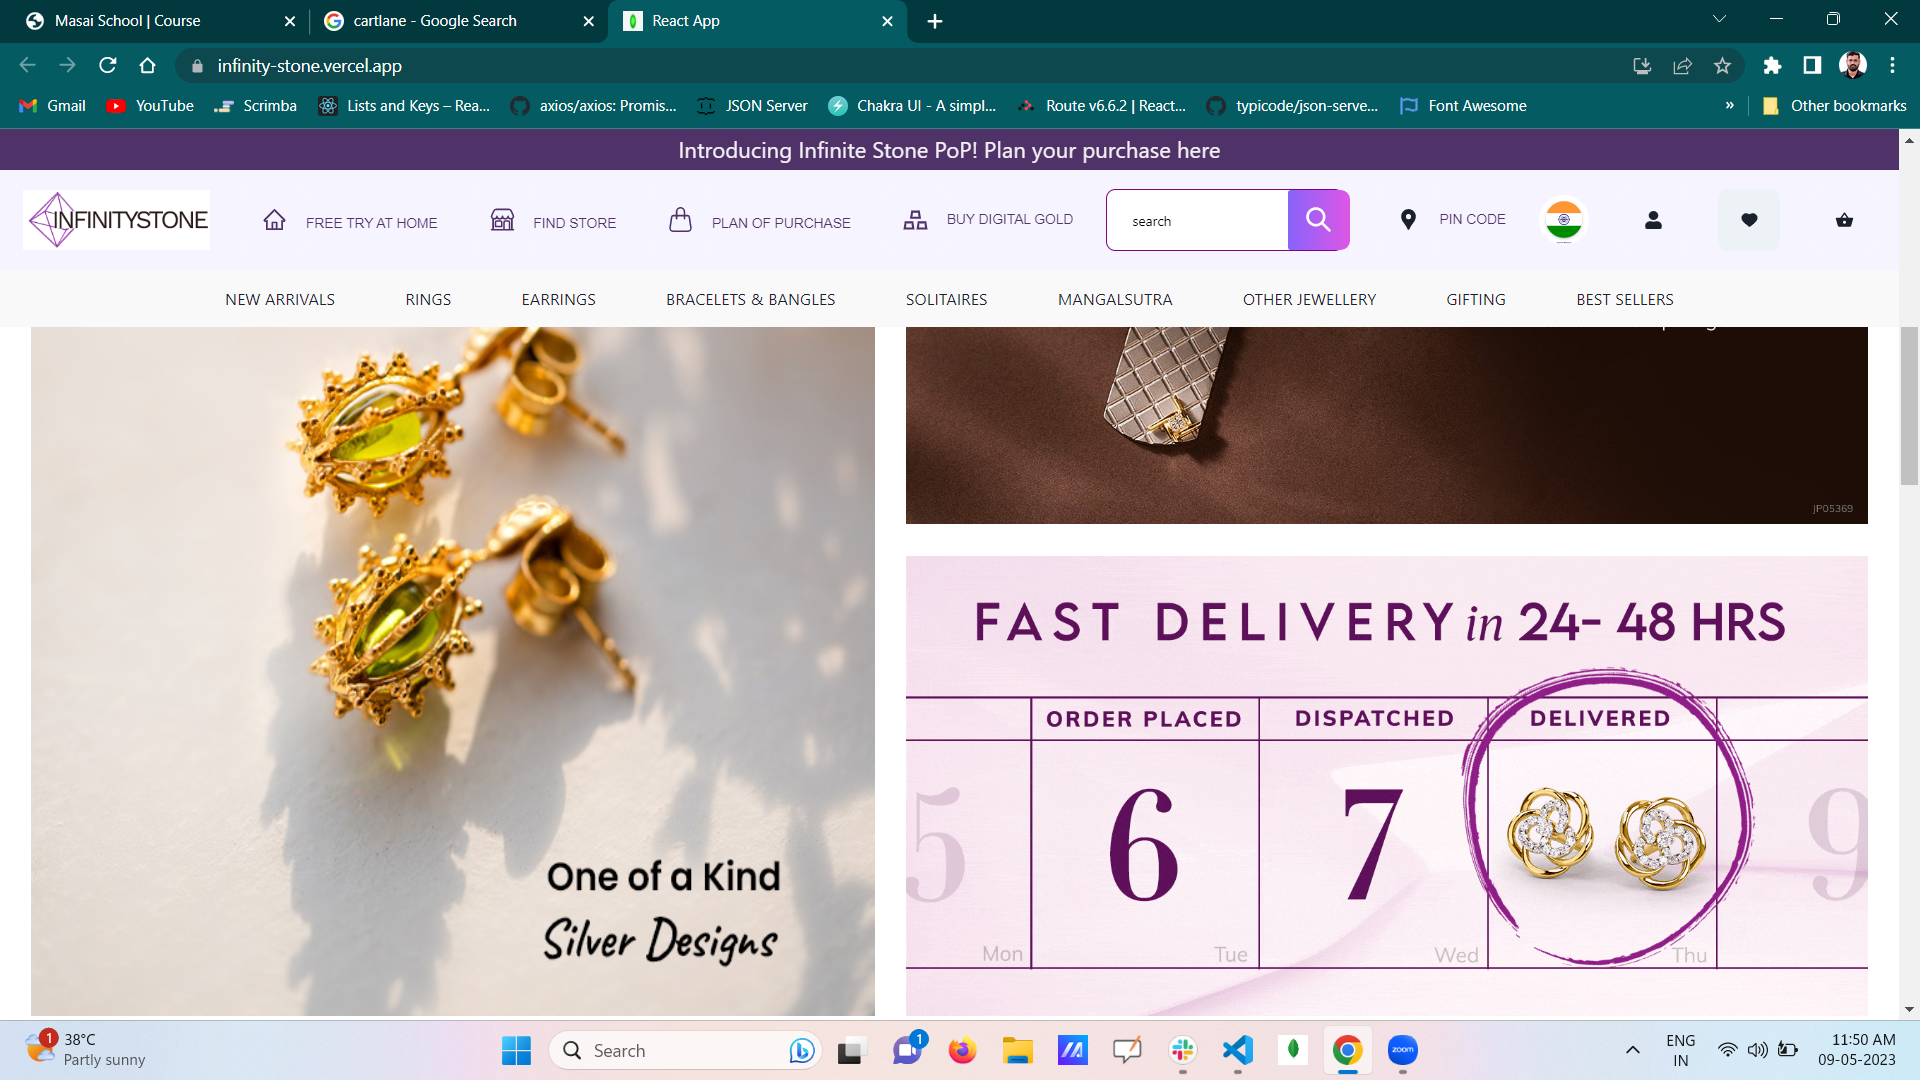Screen dimensions: 1920x1080
Task: Expand hidden bookmarks chevron in bookmarks bar
Action: click(1729, 106)
